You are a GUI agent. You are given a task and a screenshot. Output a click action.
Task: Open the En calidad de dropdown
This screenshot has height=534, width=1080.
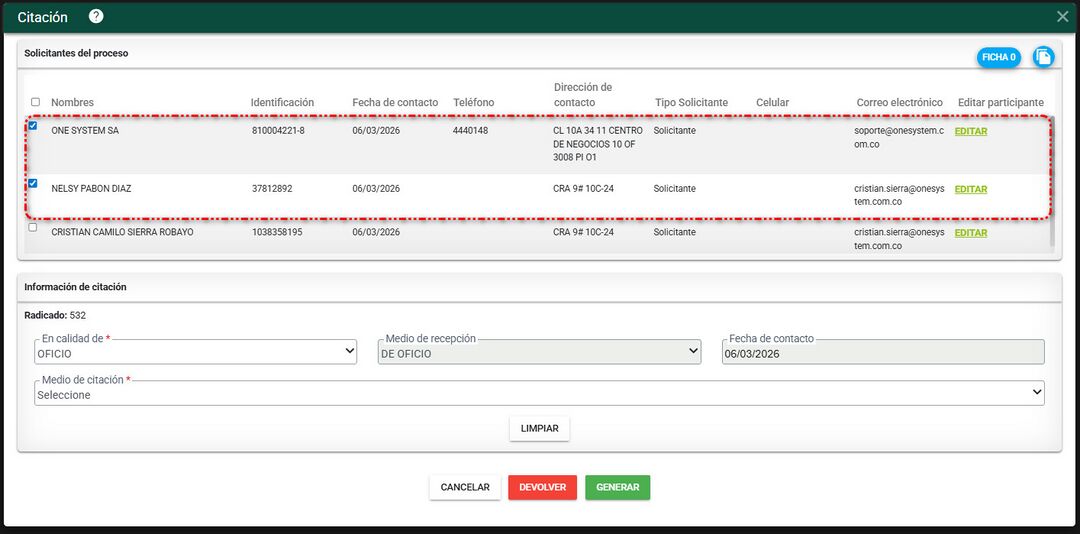tap(195, 353)
